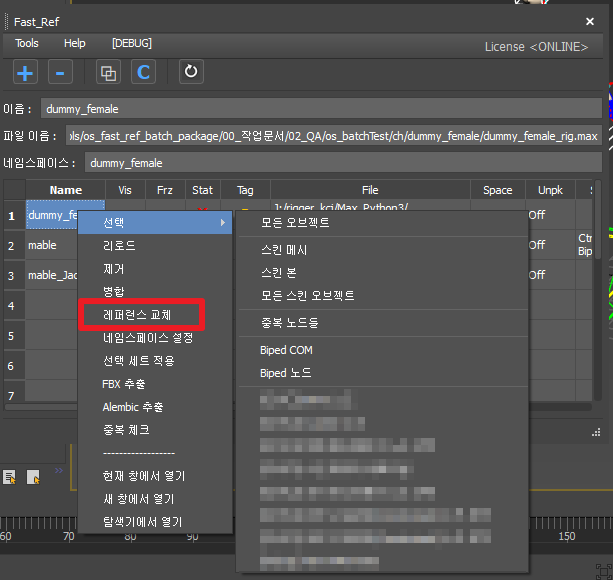Choose 새 창에서 열기 menu item
The width and height of the screenshot is (613, 580).
point(155,499)
